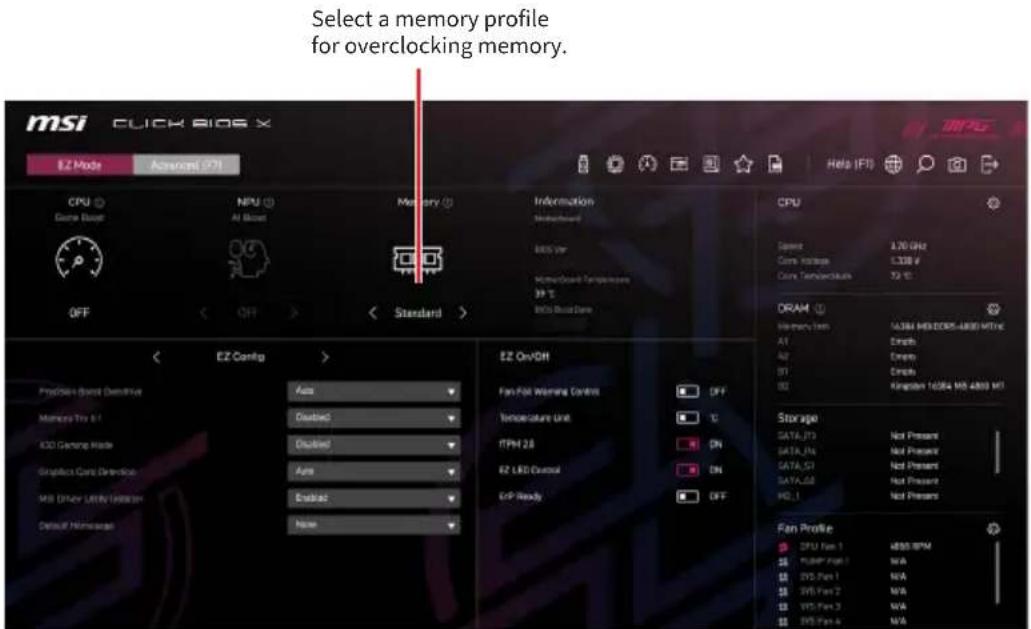The height and width of the screenshot is (629, 1031).
Task: Click the save profile document icon
Action: click(x=775, y=164)
